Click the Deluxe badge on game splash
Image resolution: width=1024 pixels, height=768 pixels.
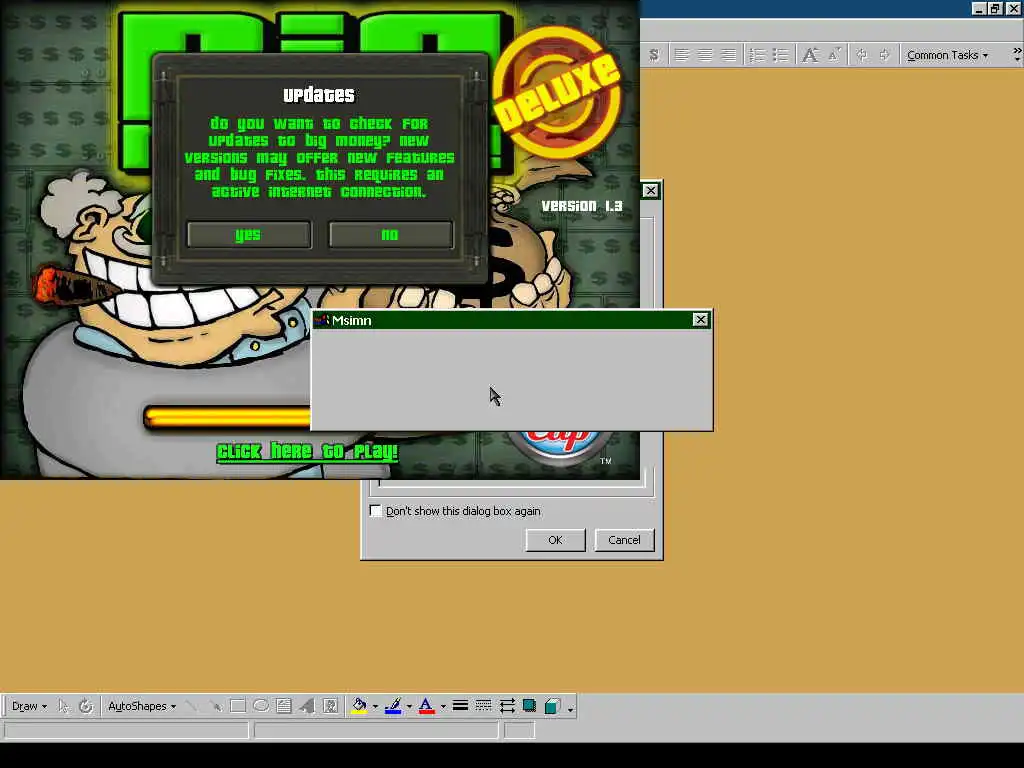point(556,91)
